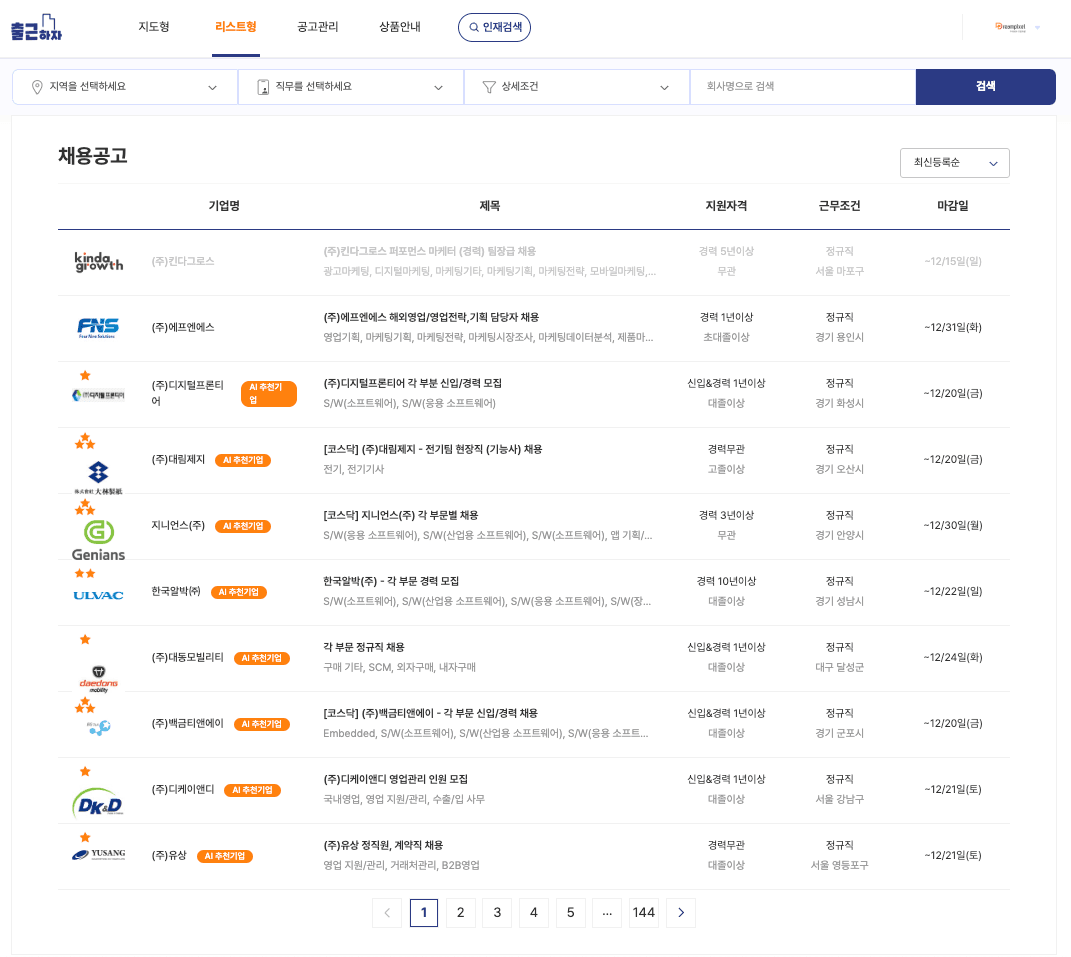Click AI 추천기업 badge for (주)유상

pyautogui.click(x=225, y=857)
